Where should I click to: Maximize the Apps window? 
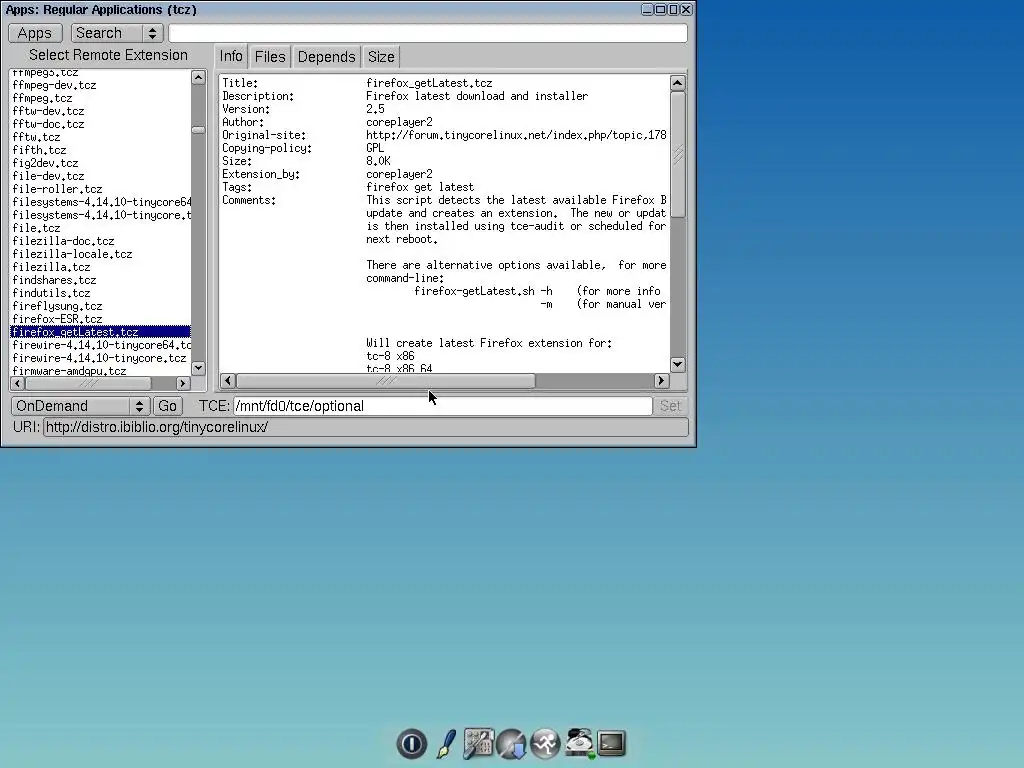pos(673,9)
